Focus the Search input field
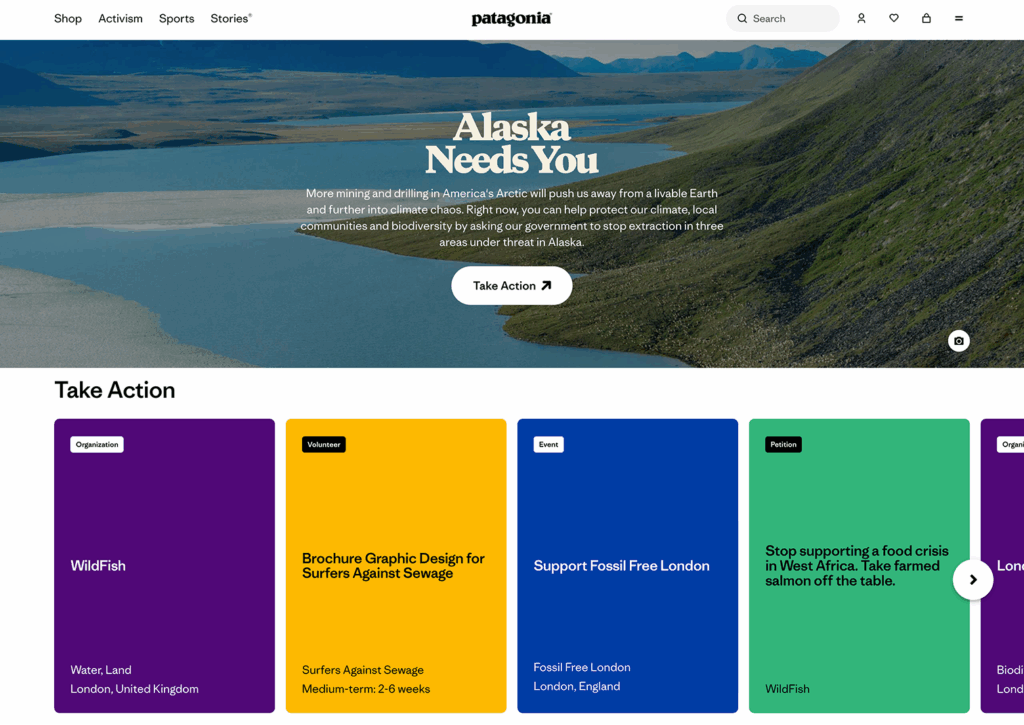1024x725 pixels. pyautogui.click(x=782, y=18)
